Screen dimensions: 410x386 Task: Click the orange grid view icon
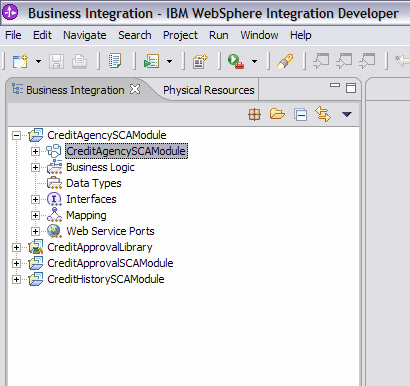255,115
